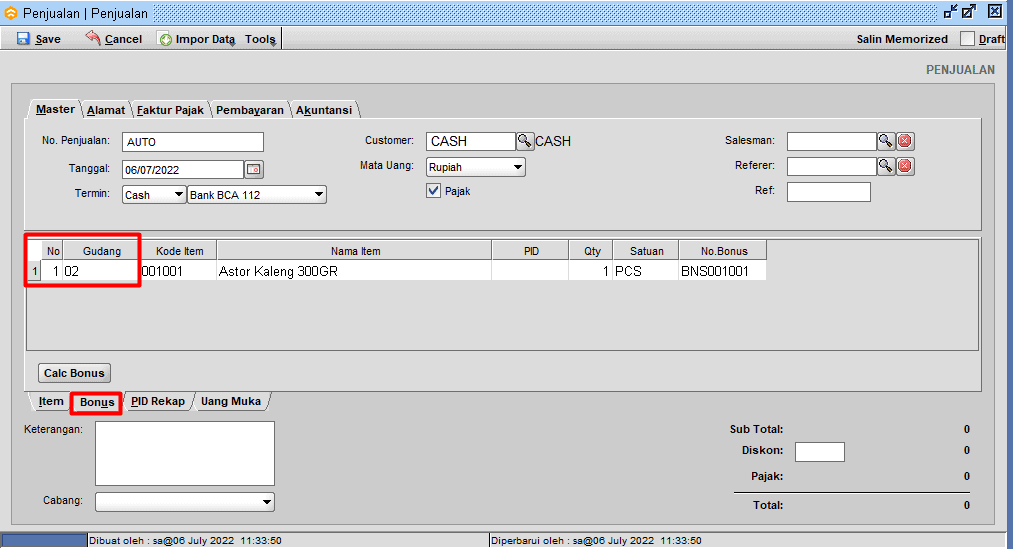Image resolution: width=1013 pixels, height=549 pixels.
Task: Click the Customer code field
Action: click(470, 141)
